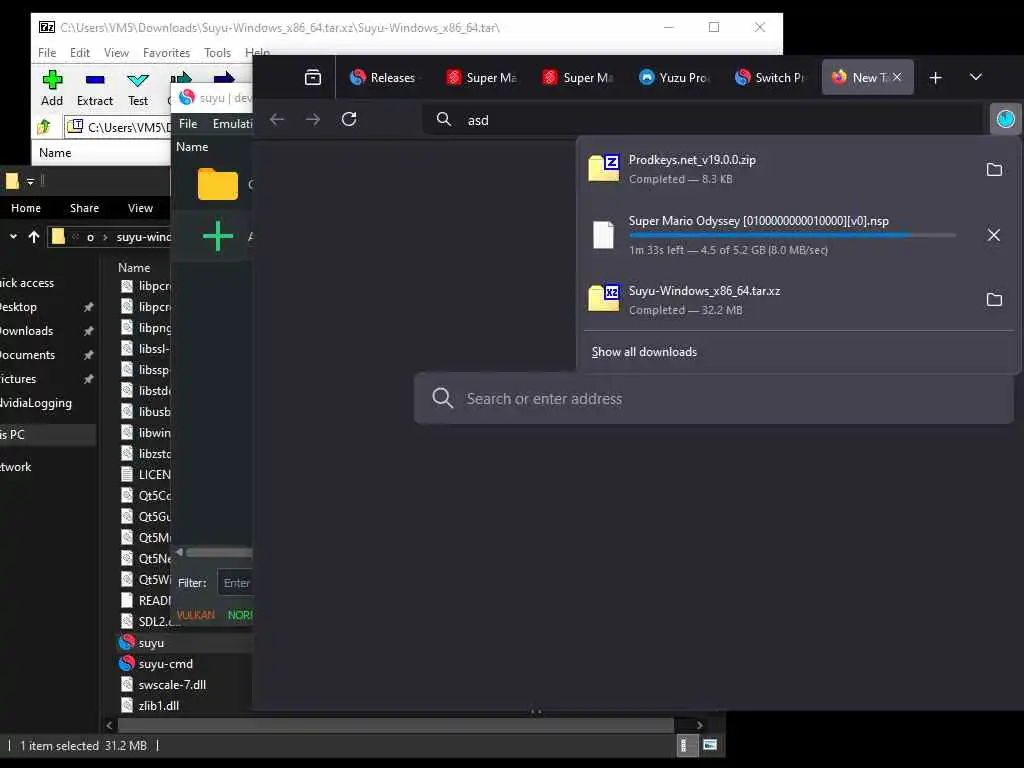
Task: Open Documents in Explorer sidebar
Action: [27, 355]
